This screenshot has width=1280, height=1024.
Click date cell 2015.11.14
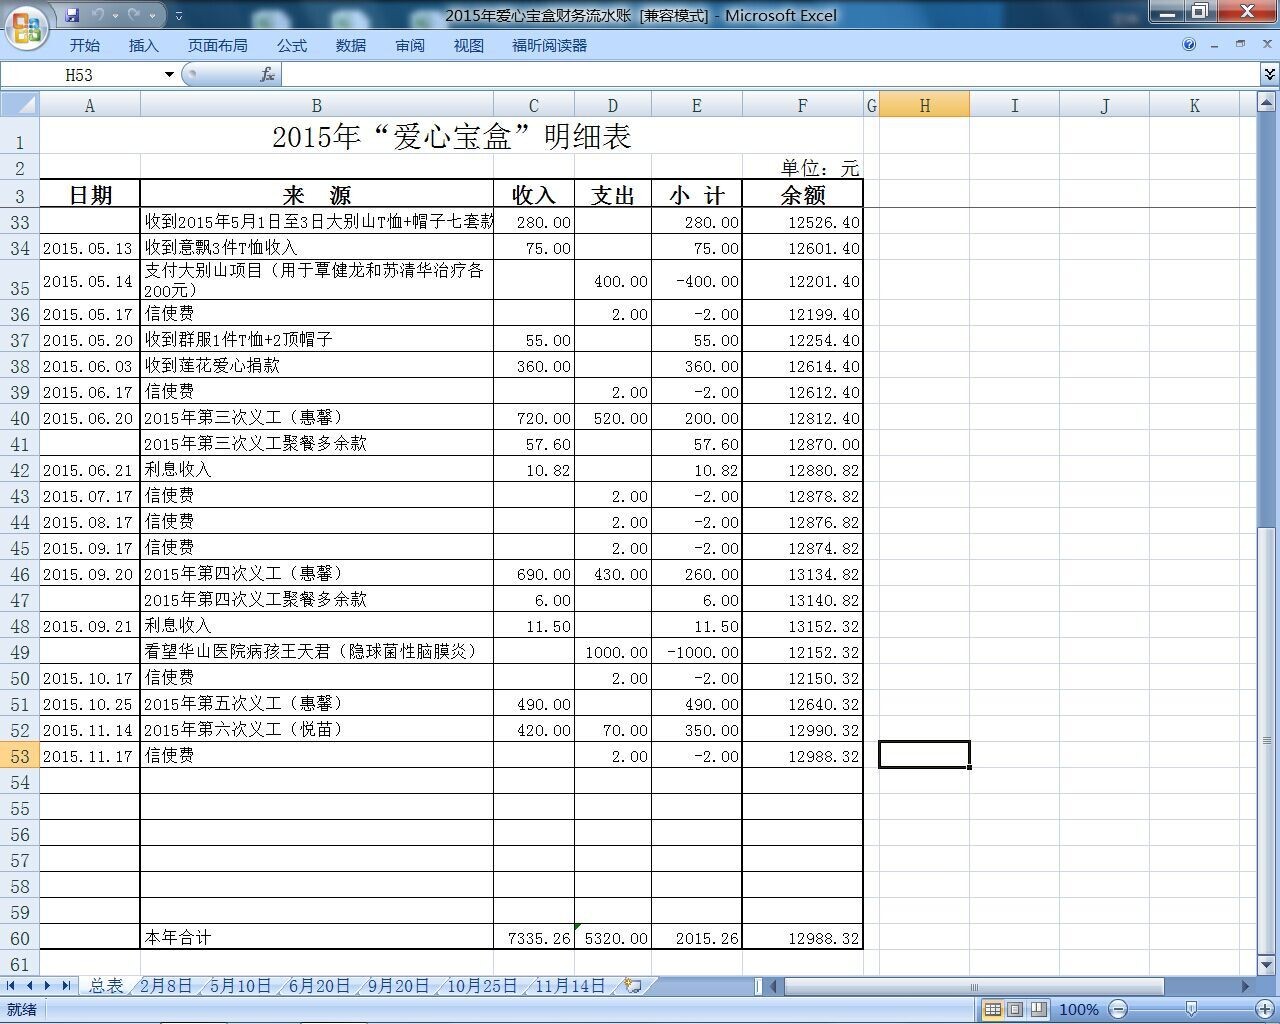click(89, 730)
